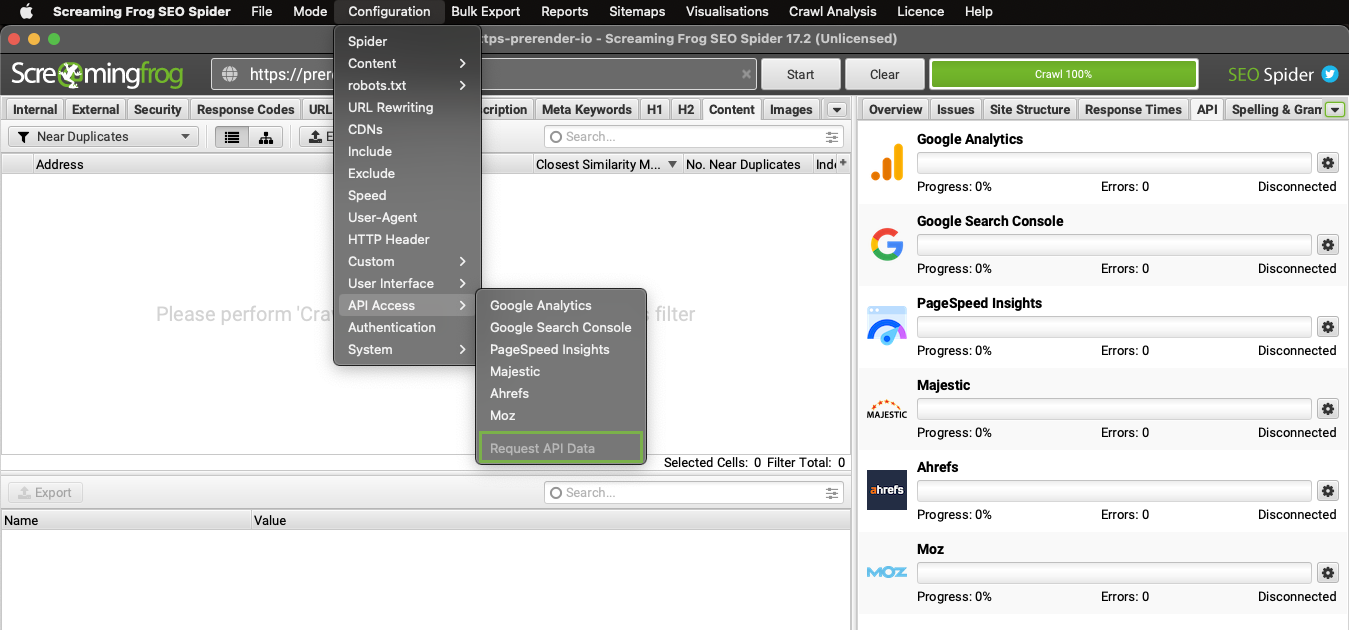
Task: Switch to the Response Codes tab
Action: 245,110
